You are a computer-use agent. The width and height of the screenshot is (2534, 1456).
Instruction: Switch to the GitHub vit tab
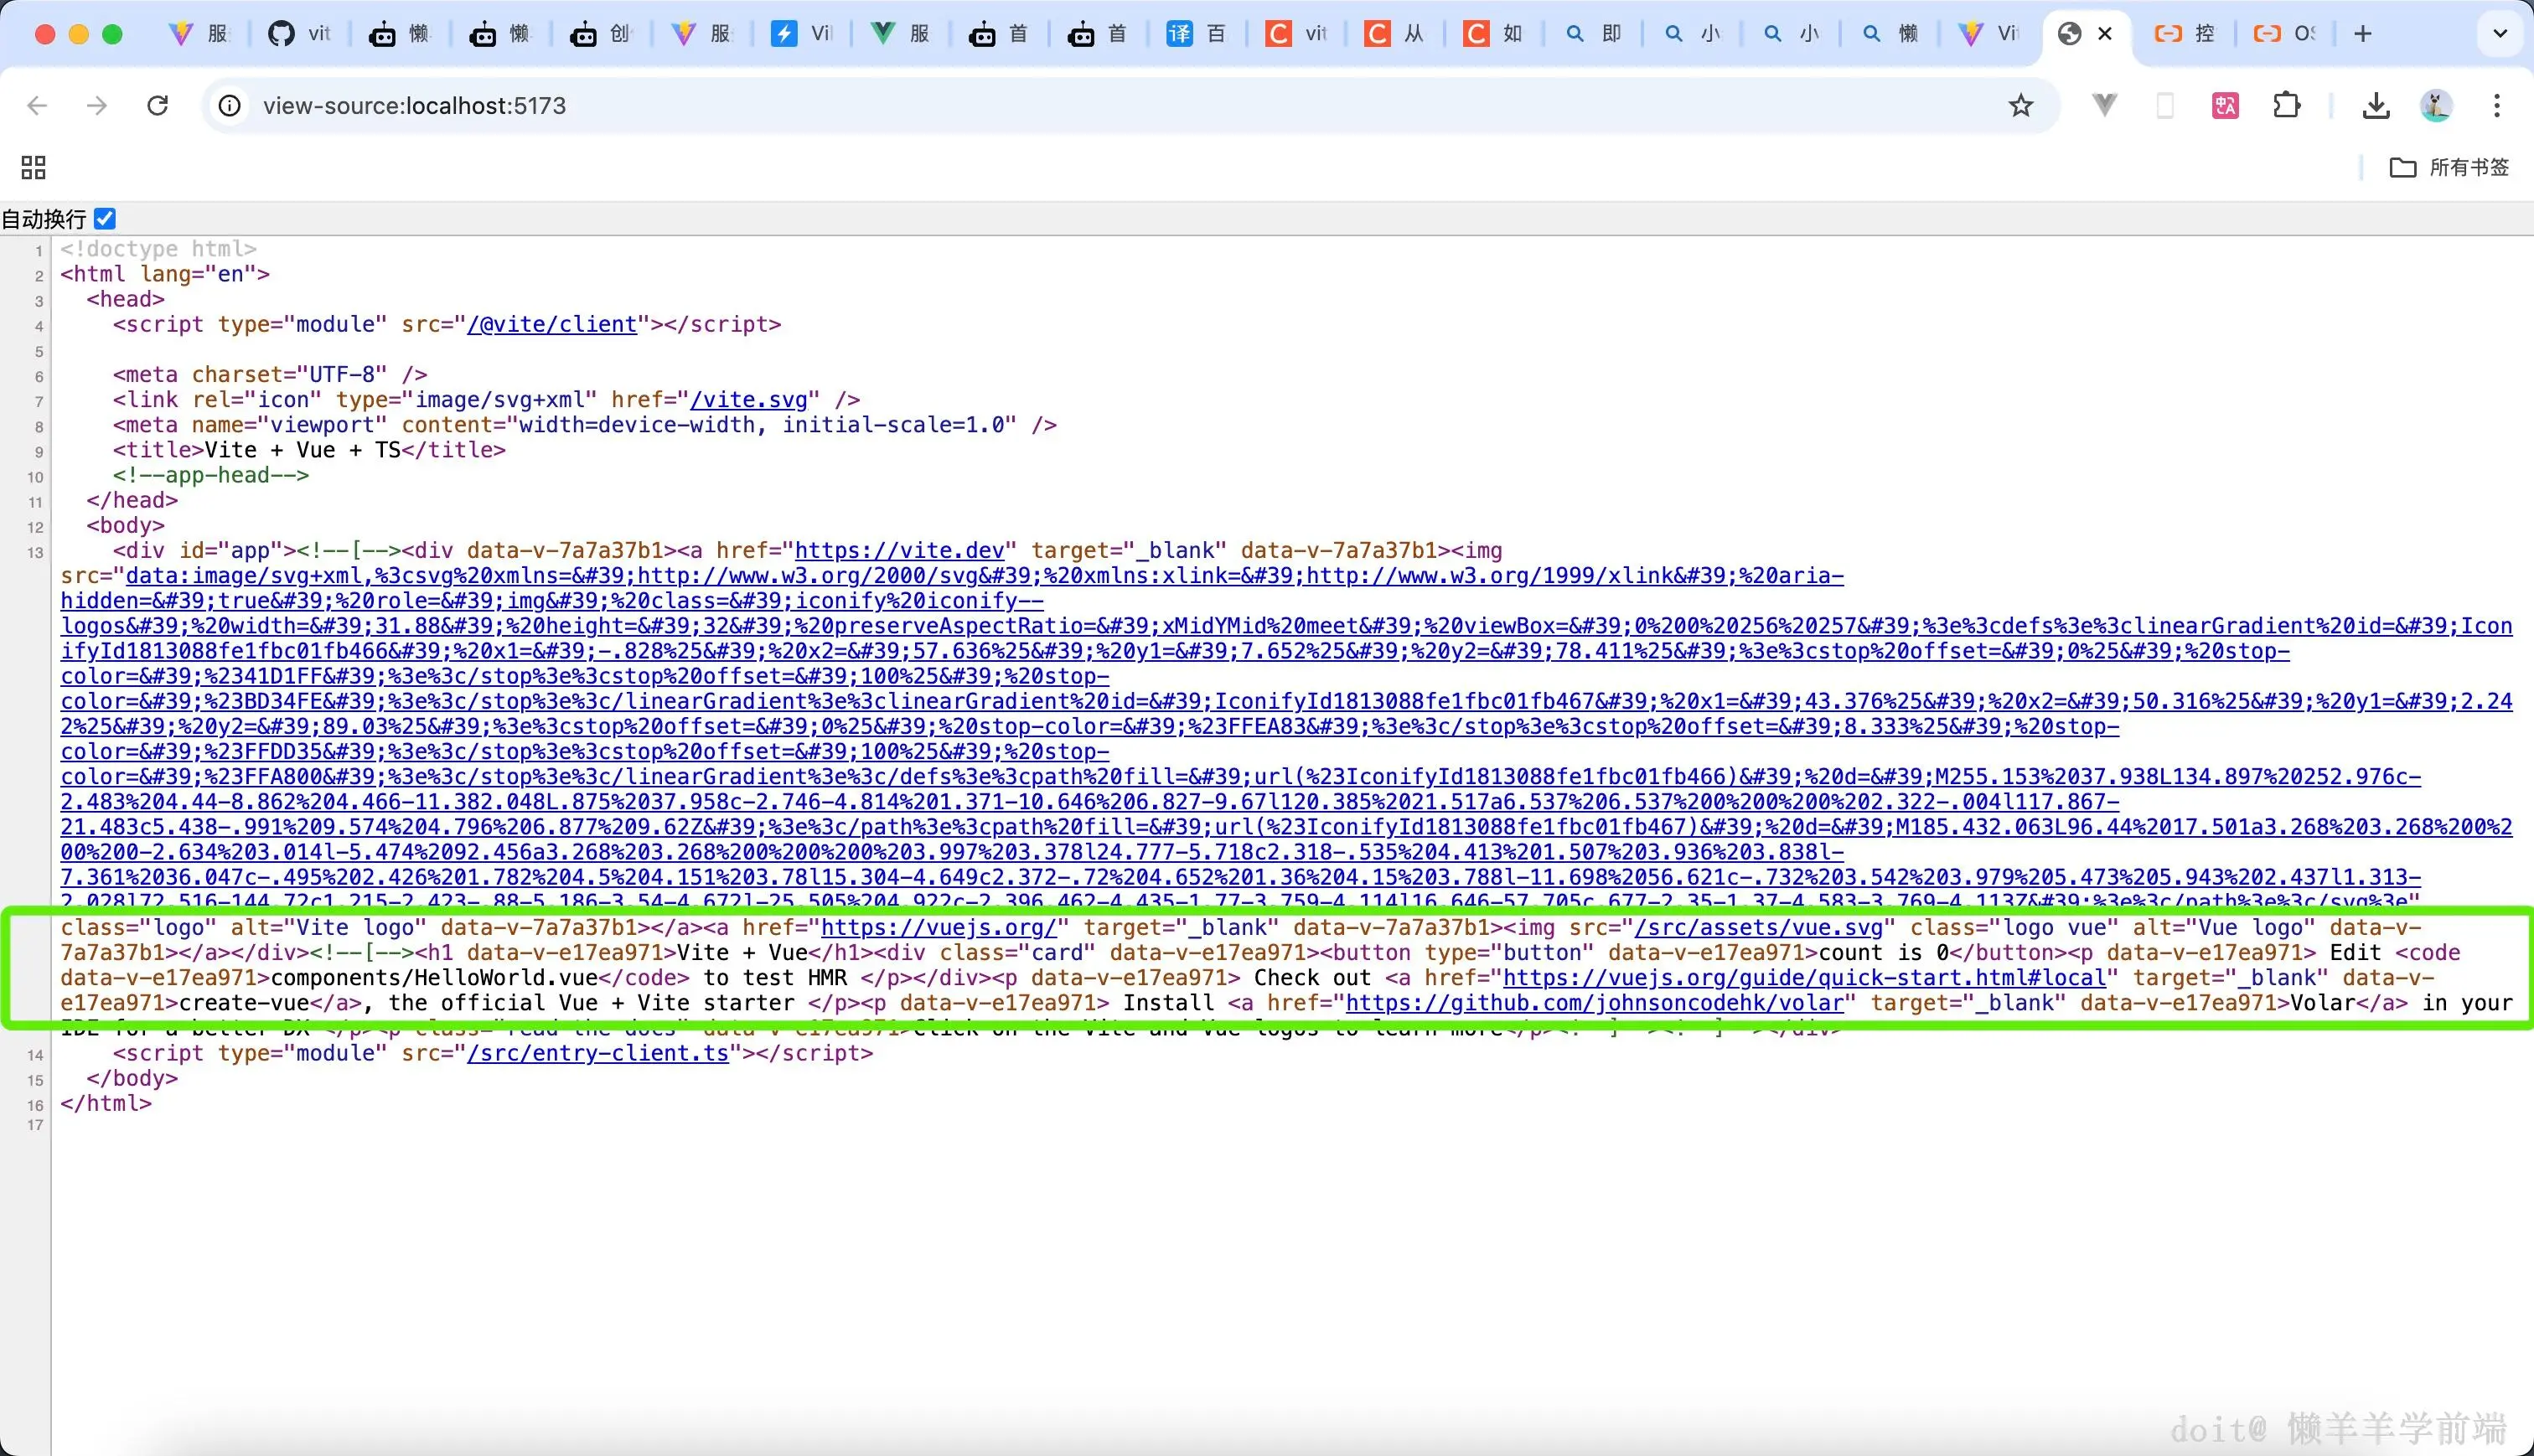point(299,33)
